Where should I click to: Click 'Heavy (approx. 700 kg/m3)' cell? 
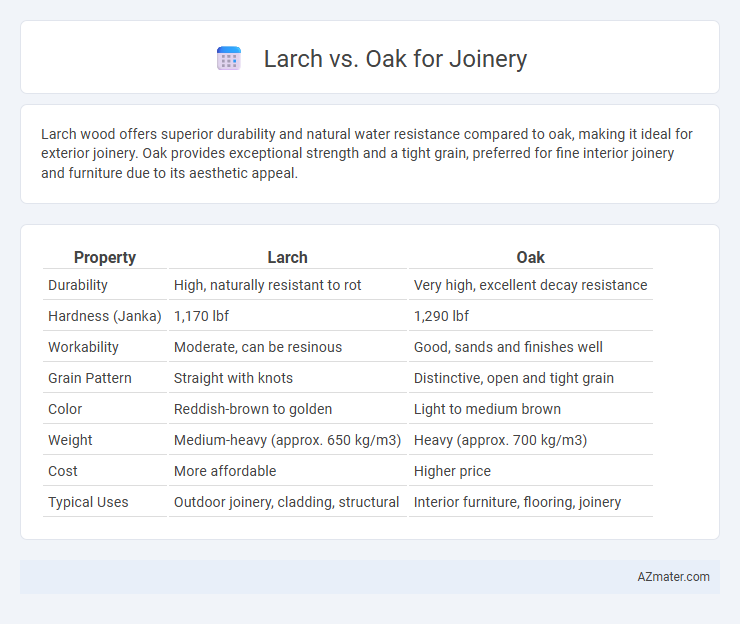(x=530, y=440)
